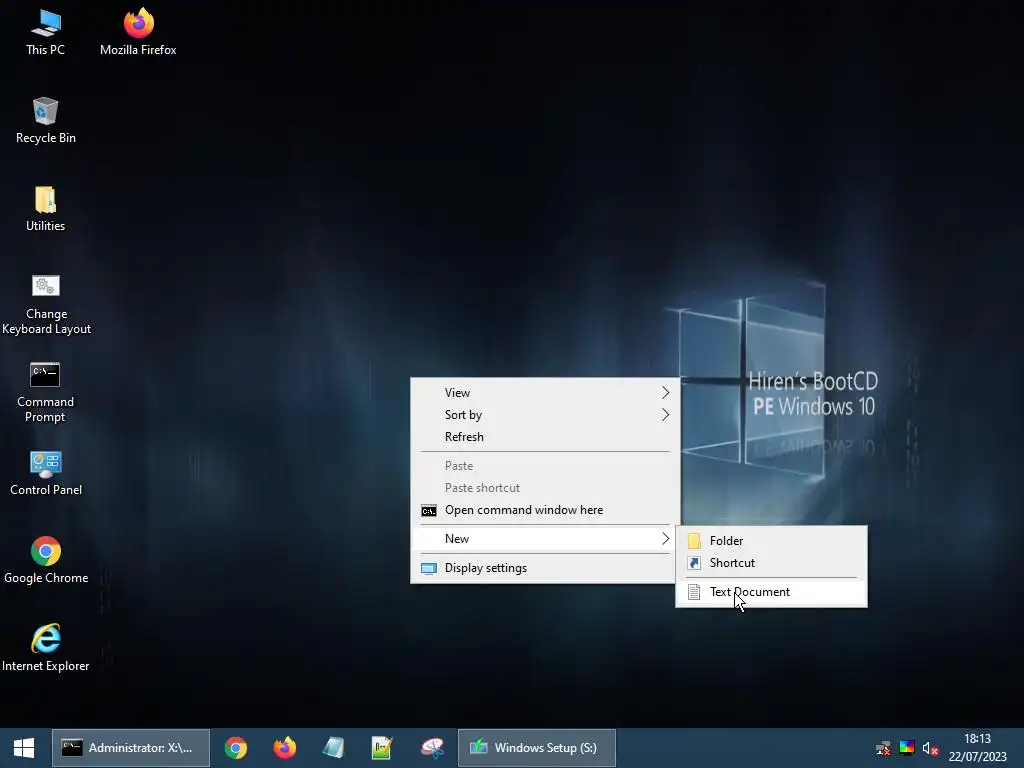Open This PC desktop icon

(x=46, y=32)
